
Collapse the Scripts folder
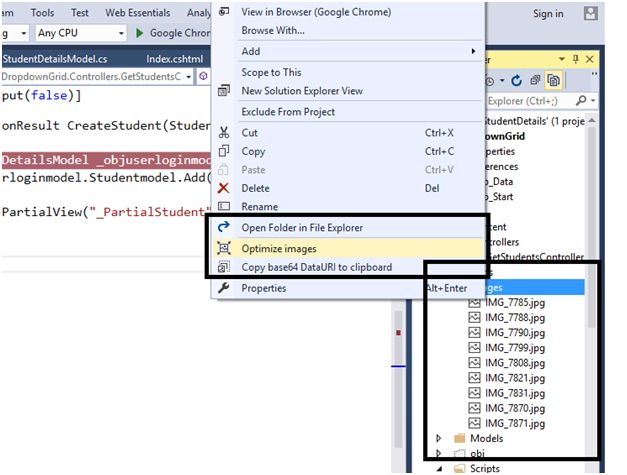[x=439, y=468]
